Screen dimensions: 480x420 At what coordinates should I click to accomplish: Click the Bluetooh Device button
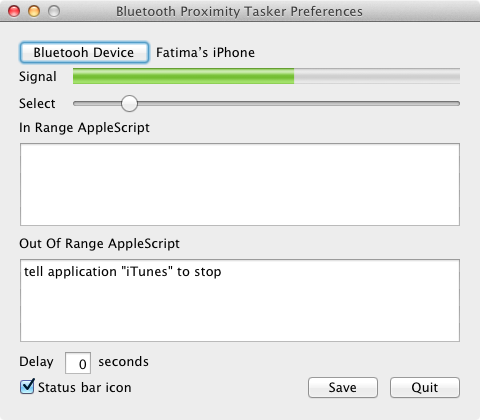point(84,52)
